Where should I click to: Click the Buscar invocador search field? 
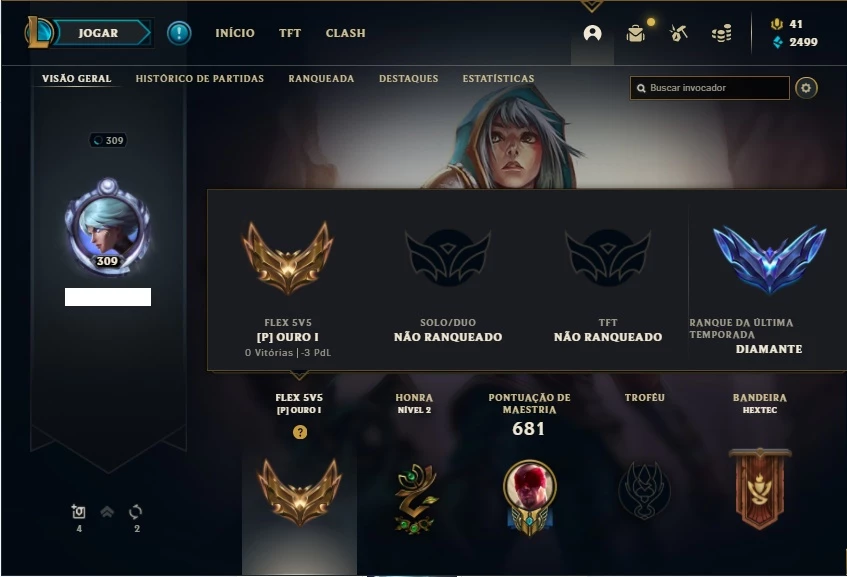click(709, 88)
